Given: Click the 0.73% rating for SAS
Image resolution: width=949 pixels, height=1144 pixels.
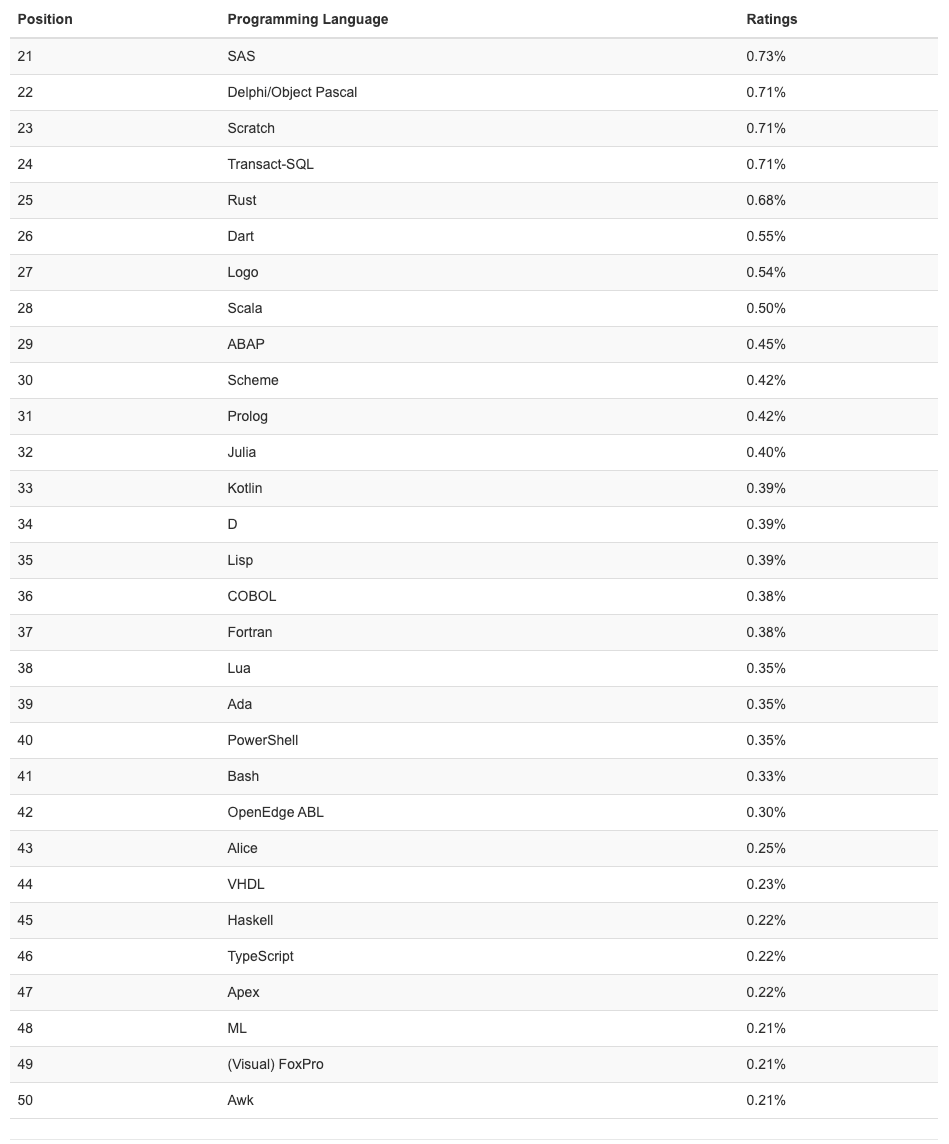Looking at the screenshot, I should tap(765, 56).
